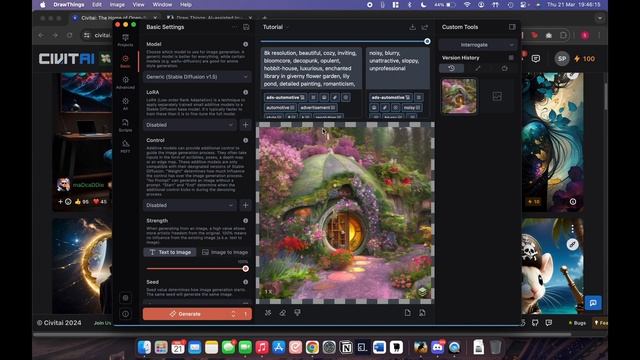Switch to the Civitai browser tab

(x=114, y=18)
